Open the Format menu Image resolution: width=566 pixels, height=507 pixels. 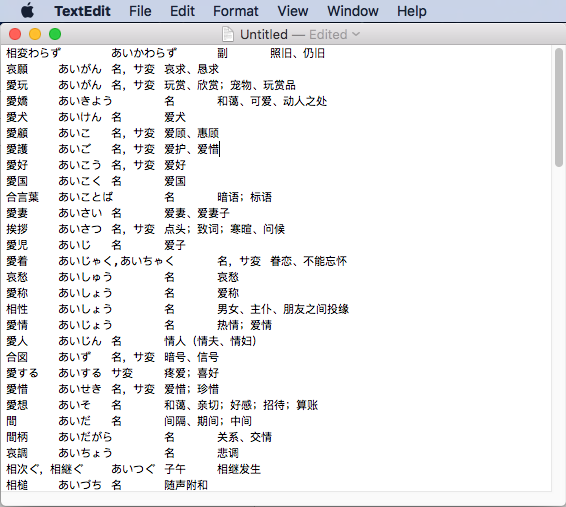click(x=236, y=11)
